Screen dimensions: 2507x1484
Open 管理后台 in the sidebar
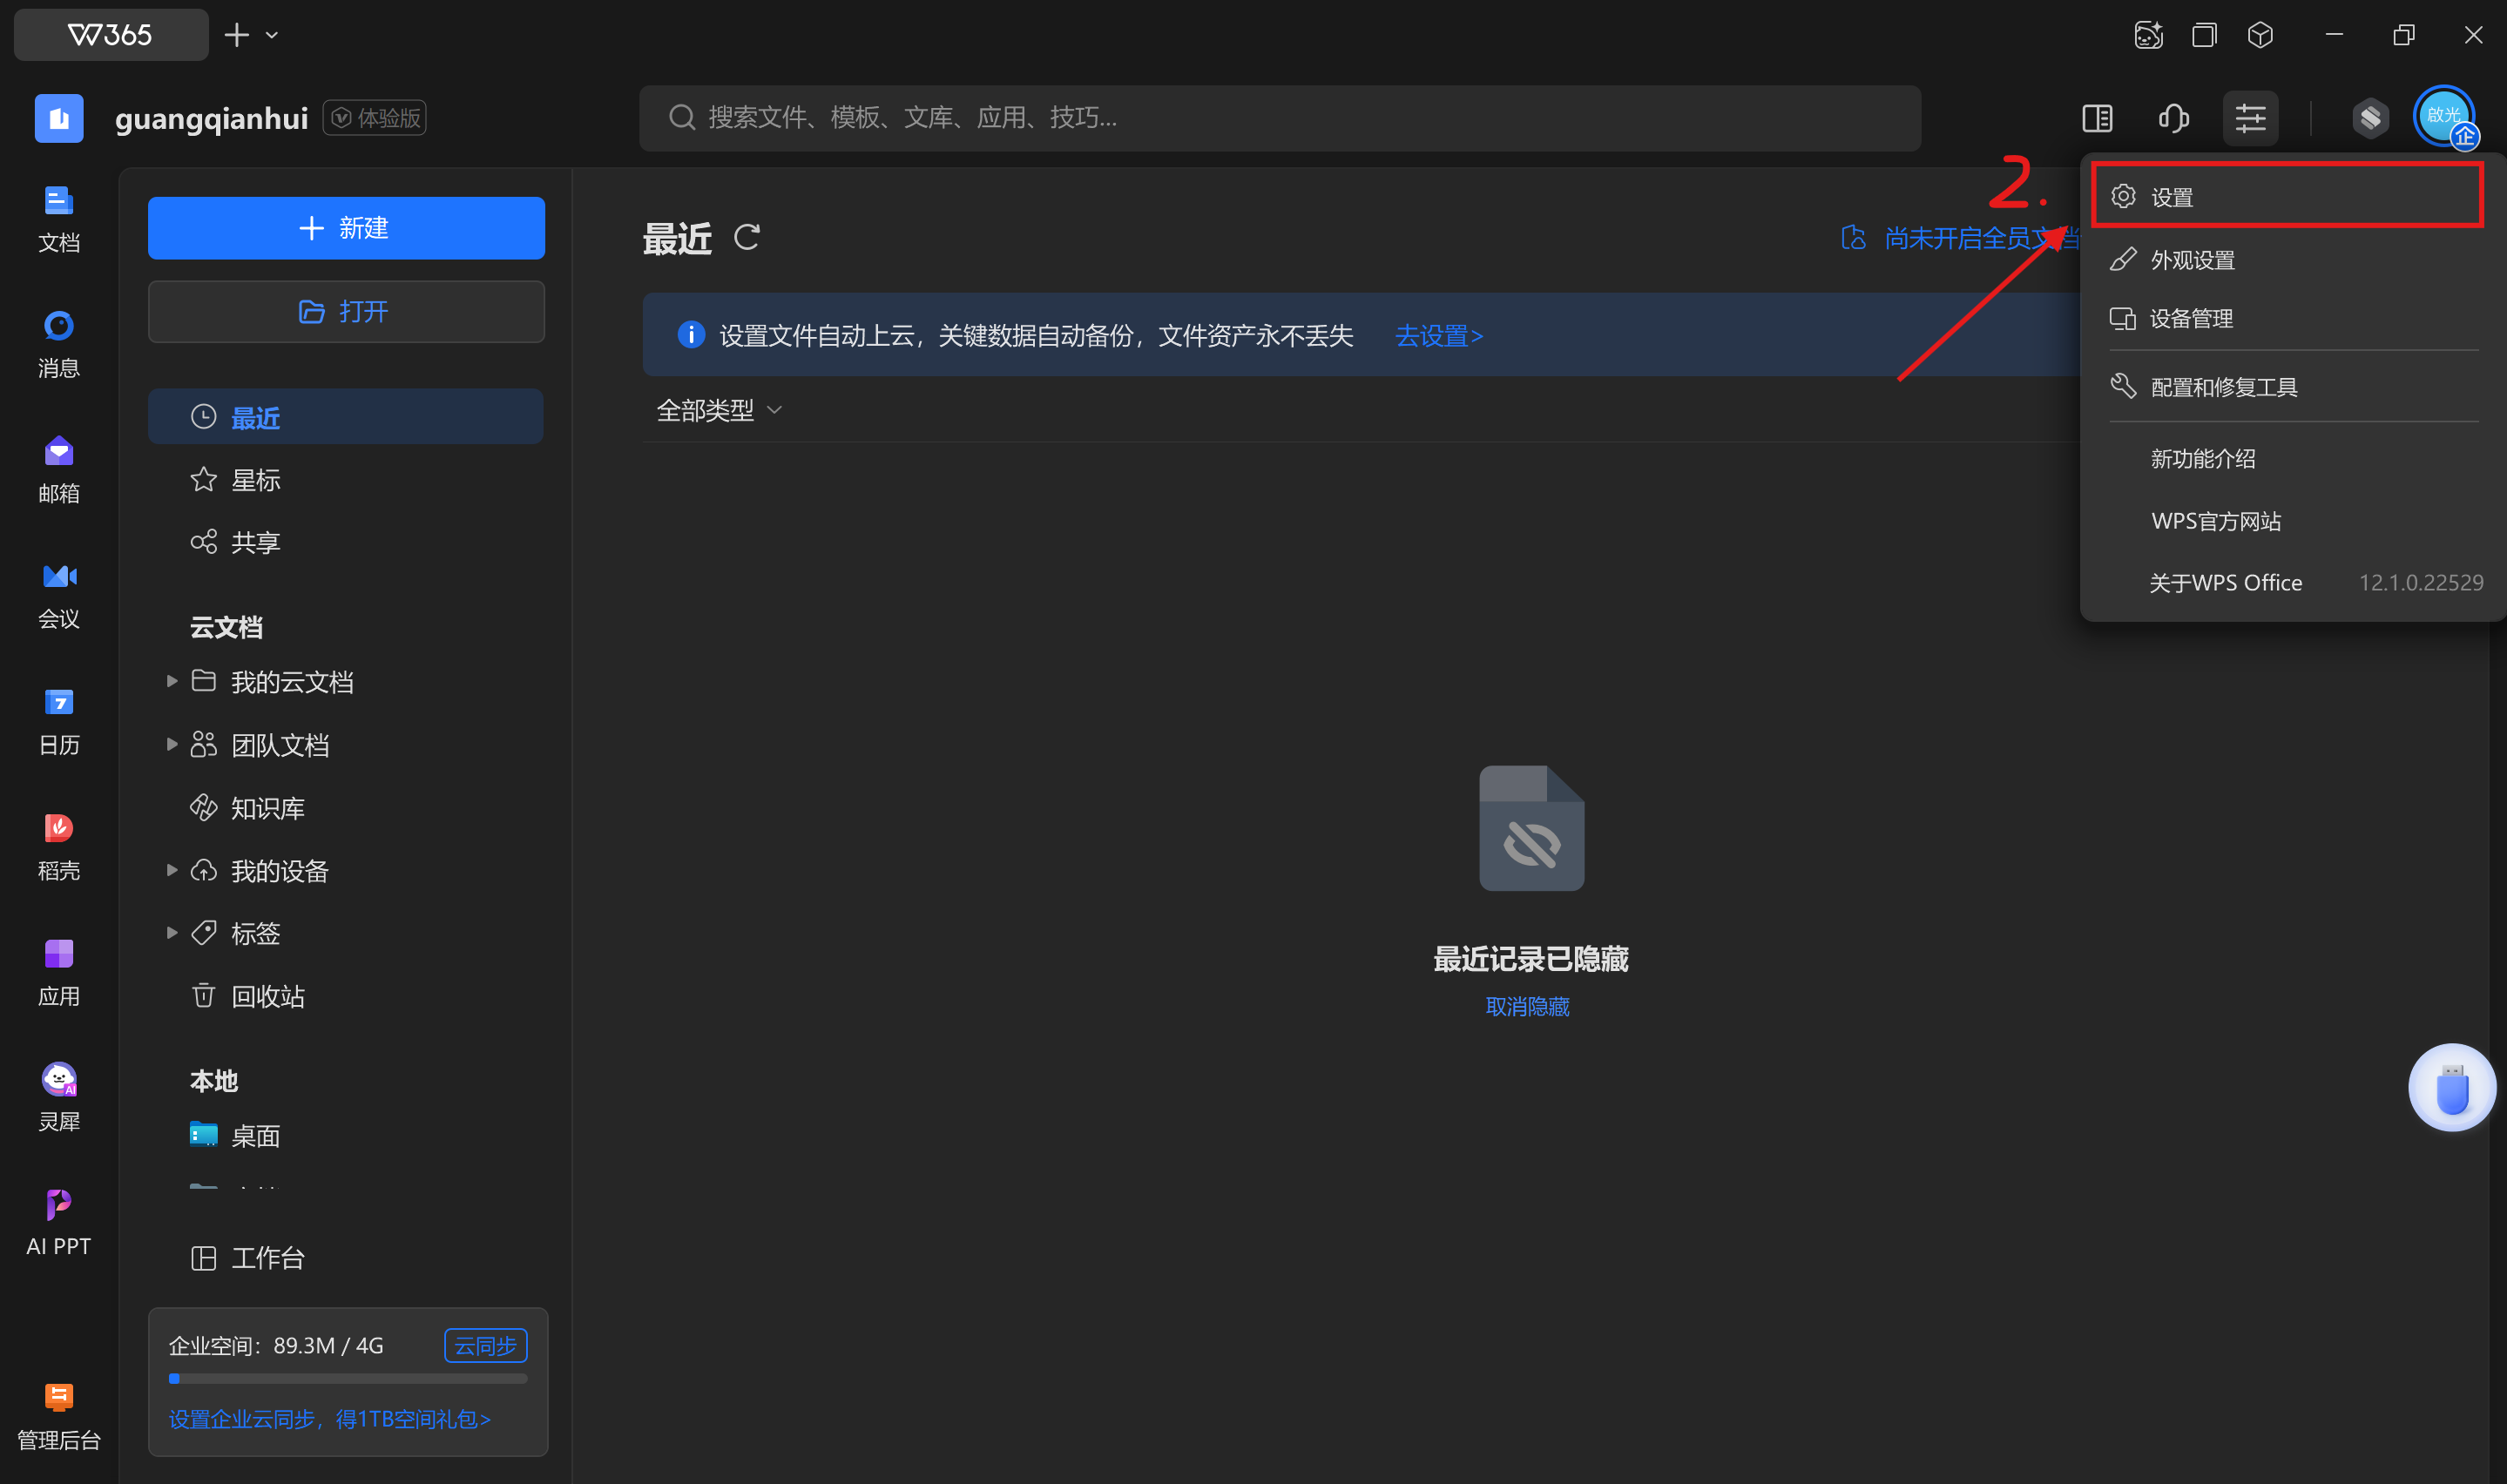tap(58, 1412)
